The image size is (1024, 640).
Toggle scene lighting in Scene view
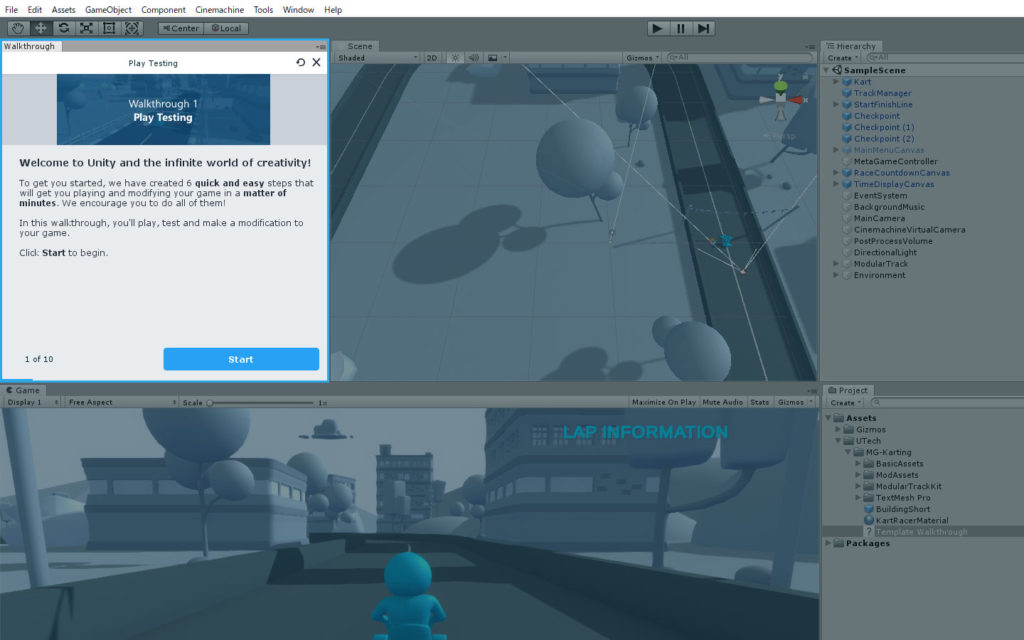[455, 57]
